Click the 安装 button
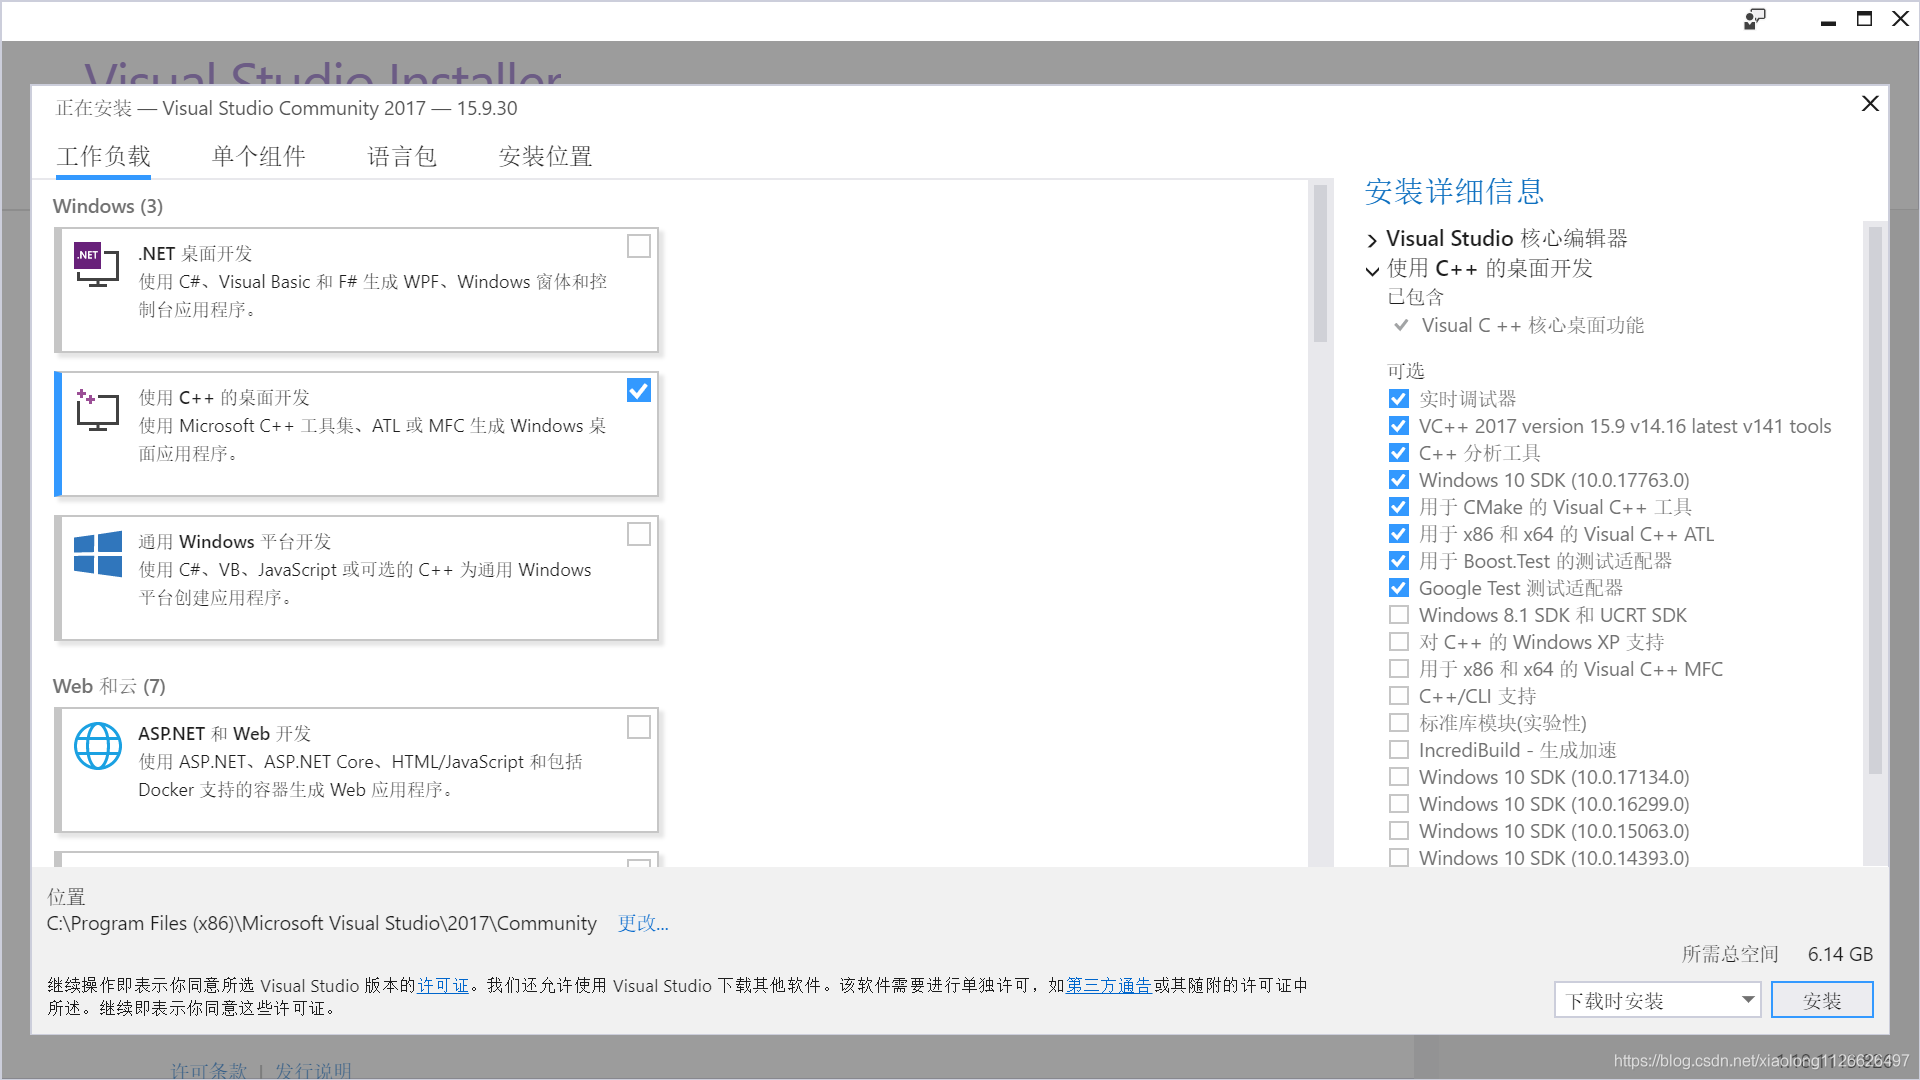 (x=1822, y=1000)
